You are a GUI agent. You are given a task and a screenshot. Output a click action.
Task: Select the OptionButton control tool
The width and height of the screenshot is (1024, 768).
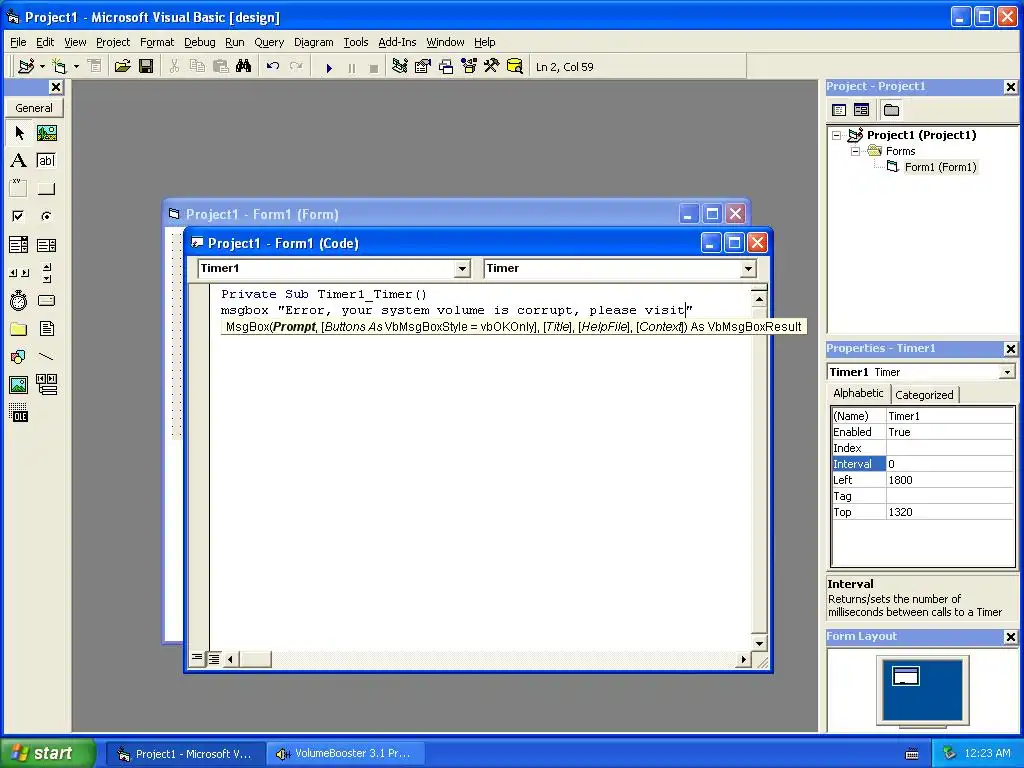pos(46,216)
